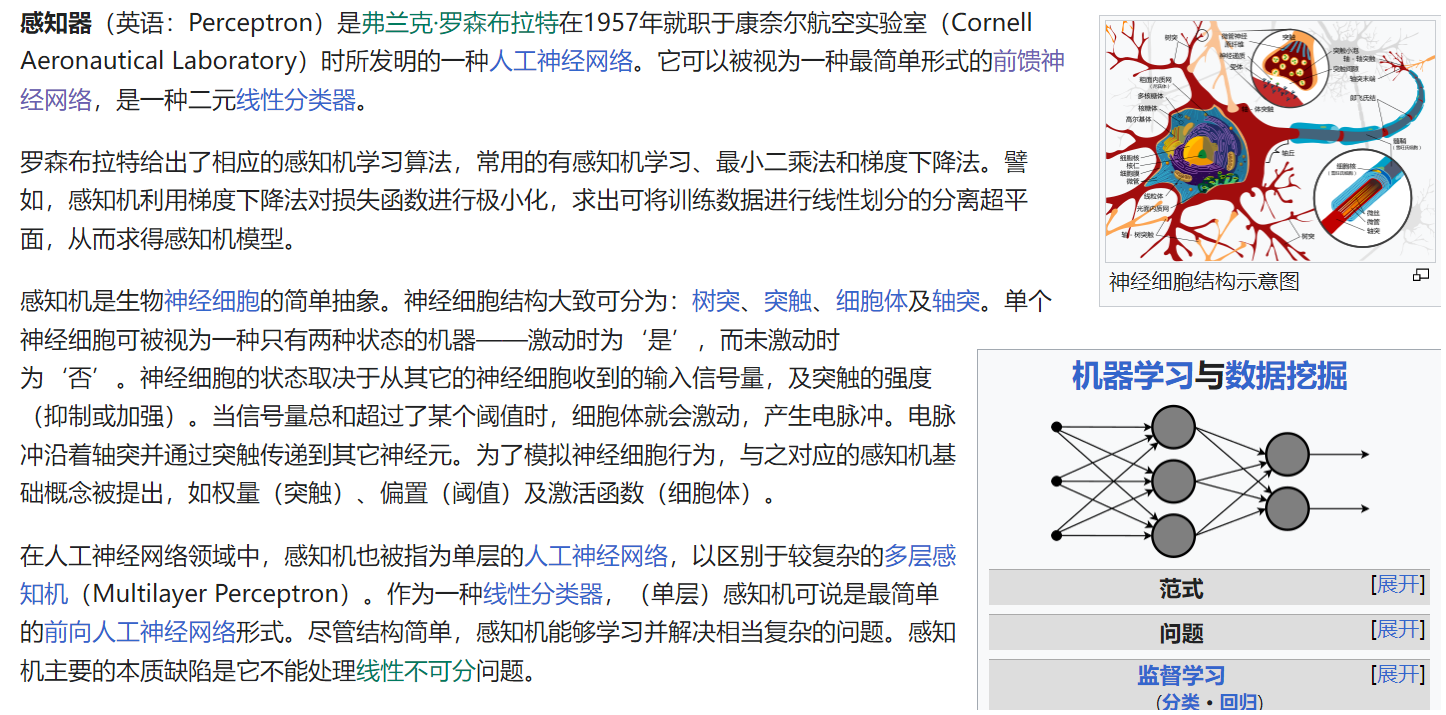Visit the 突触 link
The height and width of the screenshot is (715, 1446).
coord(788,300)
